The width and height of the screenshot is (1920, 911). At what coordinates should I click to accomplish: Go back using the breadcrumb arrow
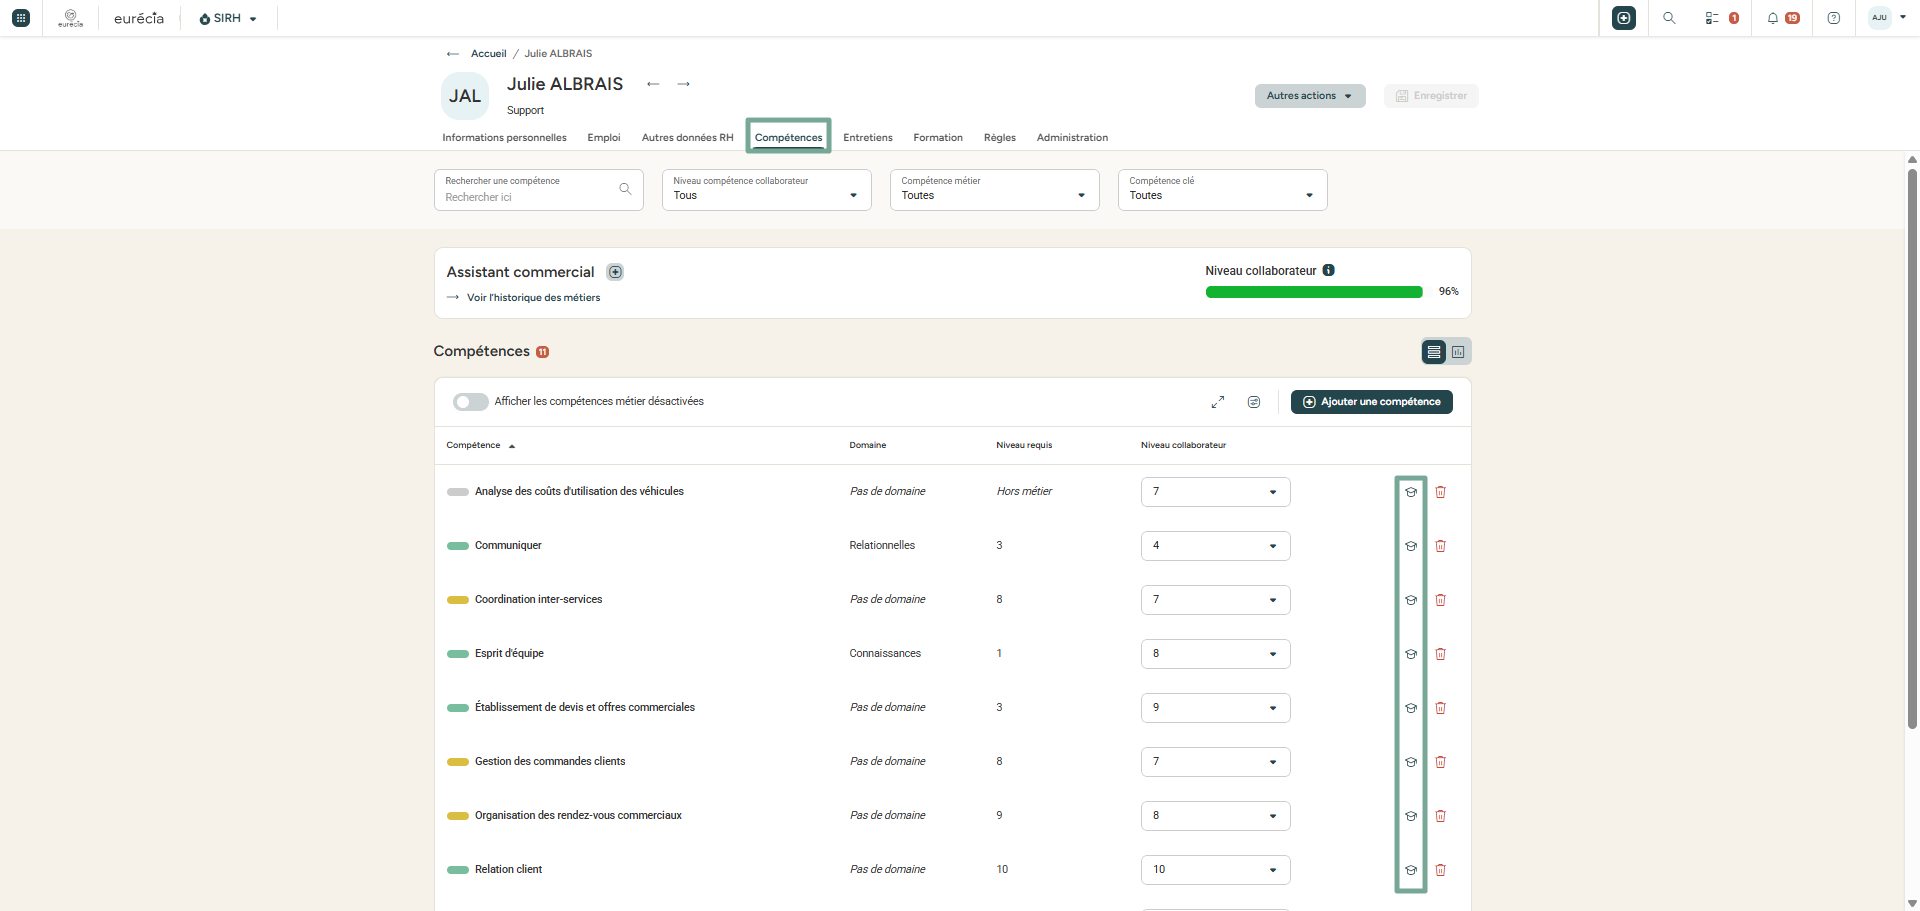point(453,54)
